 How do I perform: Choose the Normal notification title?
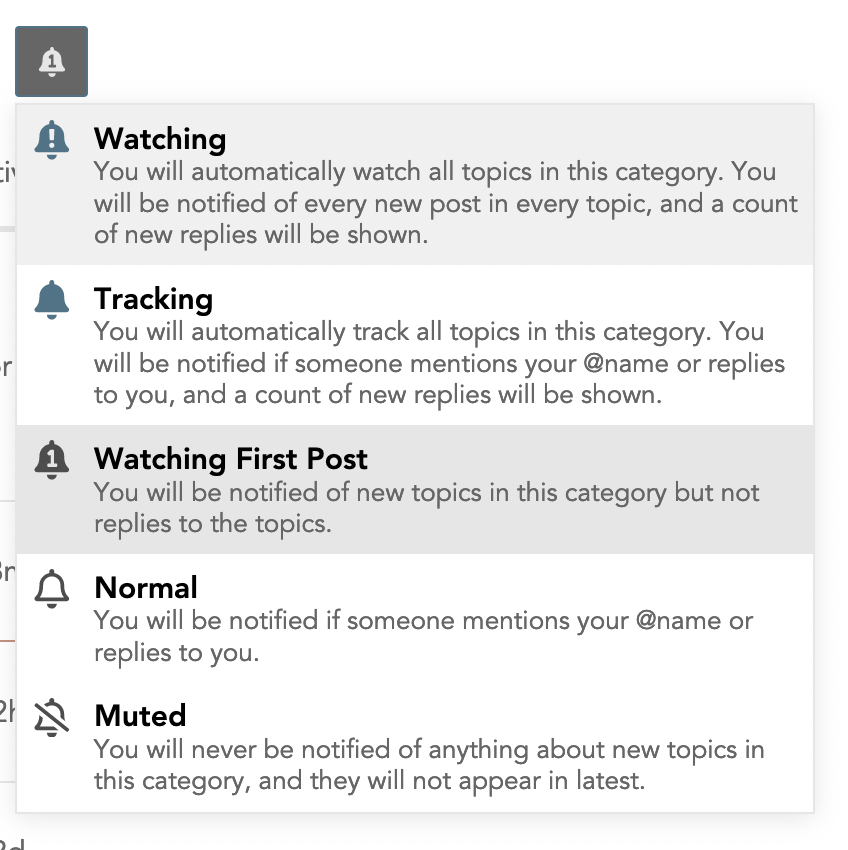coord(146,588)
